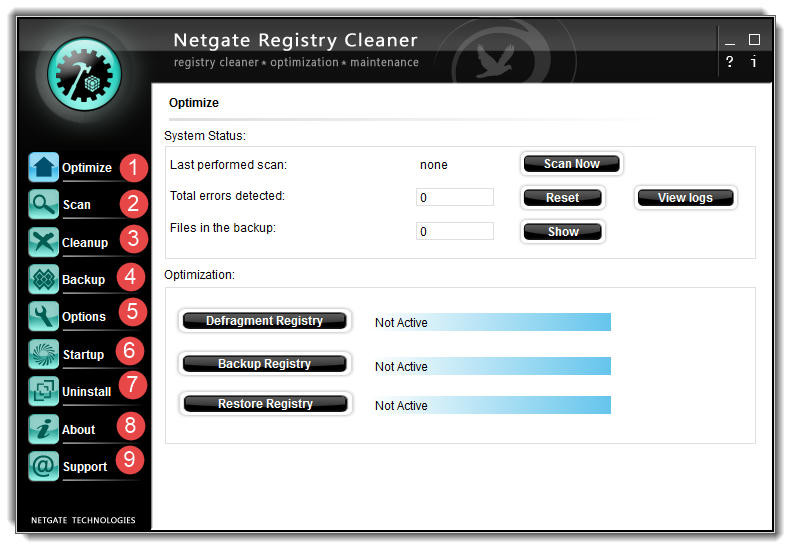Screen dimensions: 791x549
Task: Click the Scan magnifier icon
Action: click(43, 204)
